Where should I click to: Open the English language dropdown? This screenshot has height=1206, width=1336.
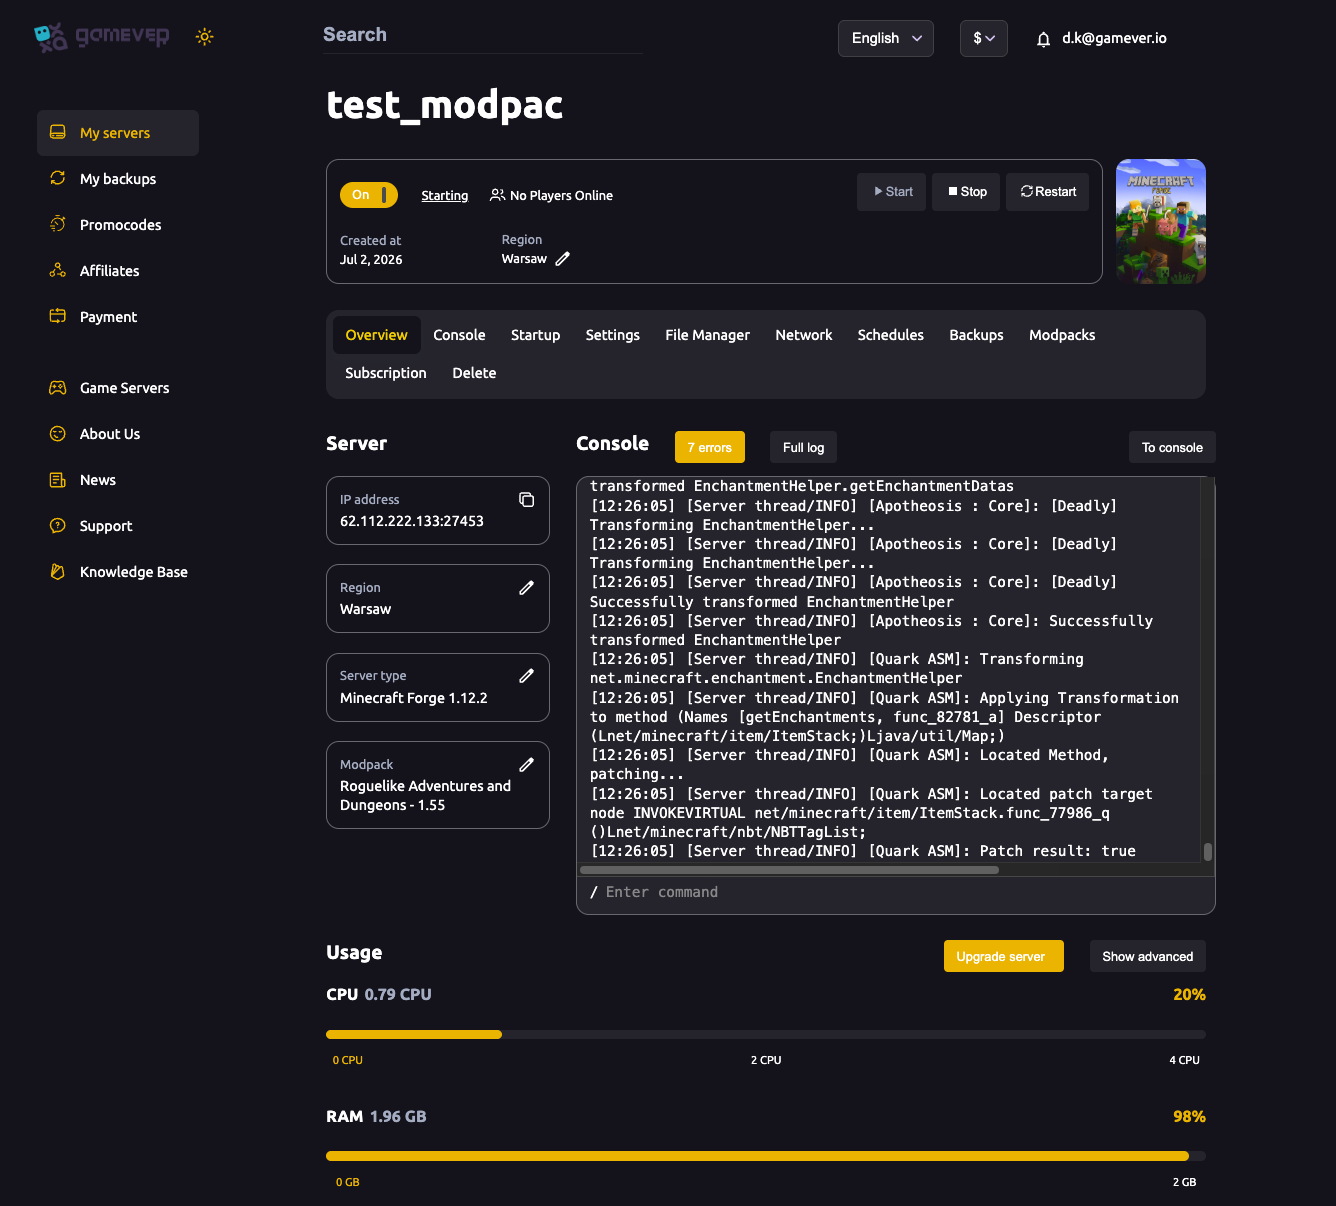coord(886,39)
